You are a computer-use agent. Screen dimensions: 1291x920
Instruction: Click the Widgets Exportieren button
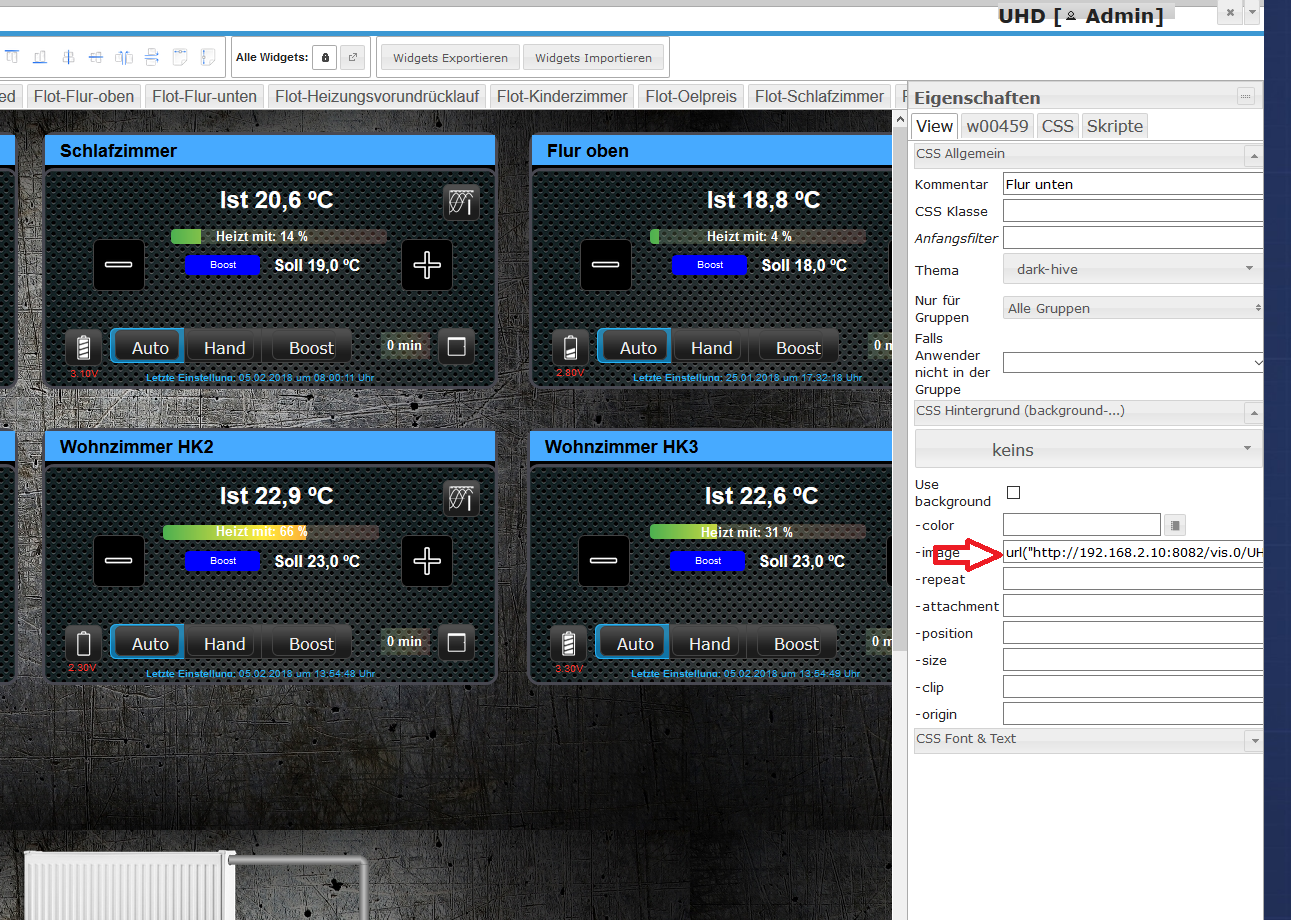[450, 58]
